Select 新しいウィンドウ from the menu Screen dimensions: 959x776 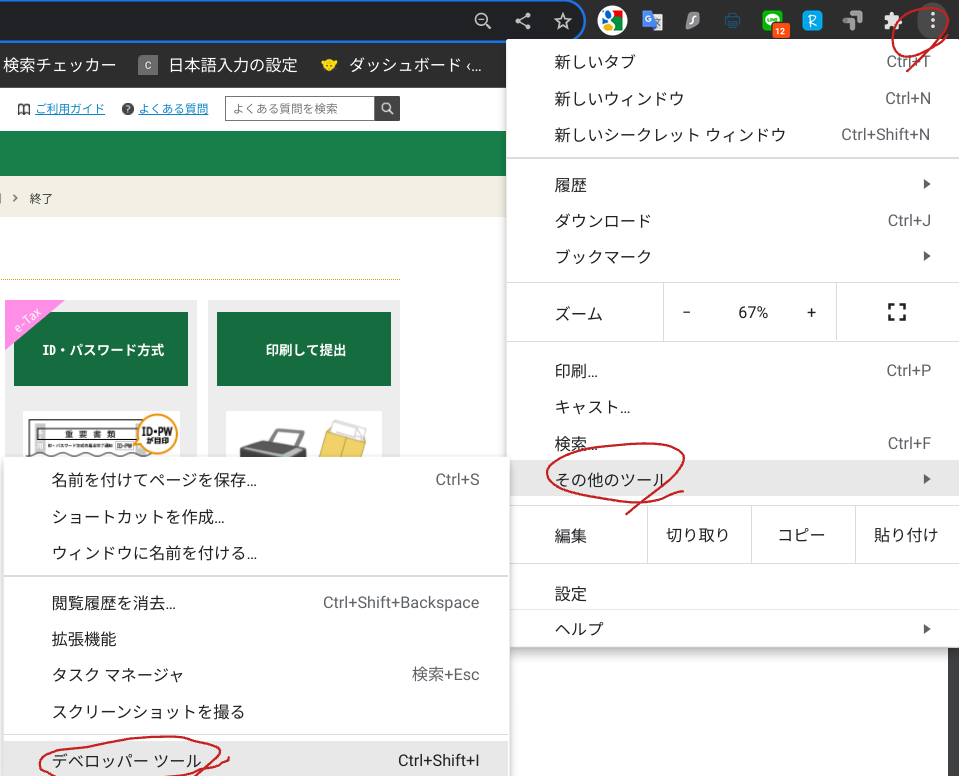(733, 98)
